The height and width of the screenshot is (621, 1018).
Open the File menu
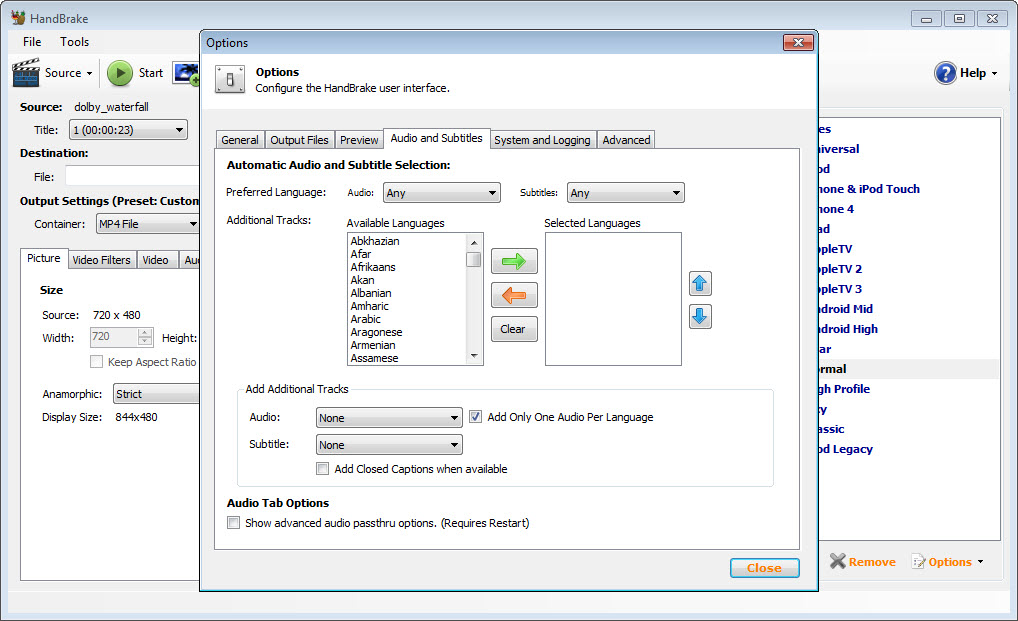click(x=32, y=42)
